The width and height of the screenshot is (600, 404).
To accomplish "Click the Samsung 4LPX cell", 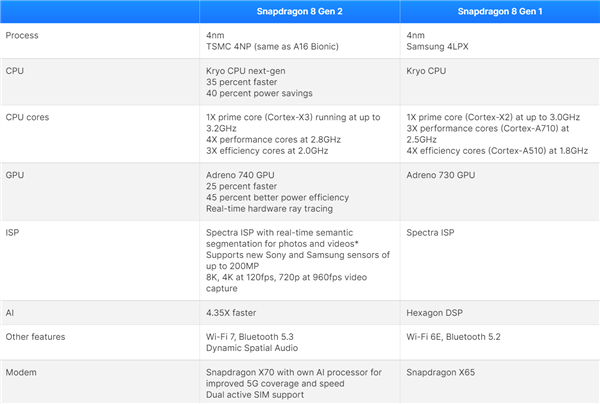I will (439, 48).
